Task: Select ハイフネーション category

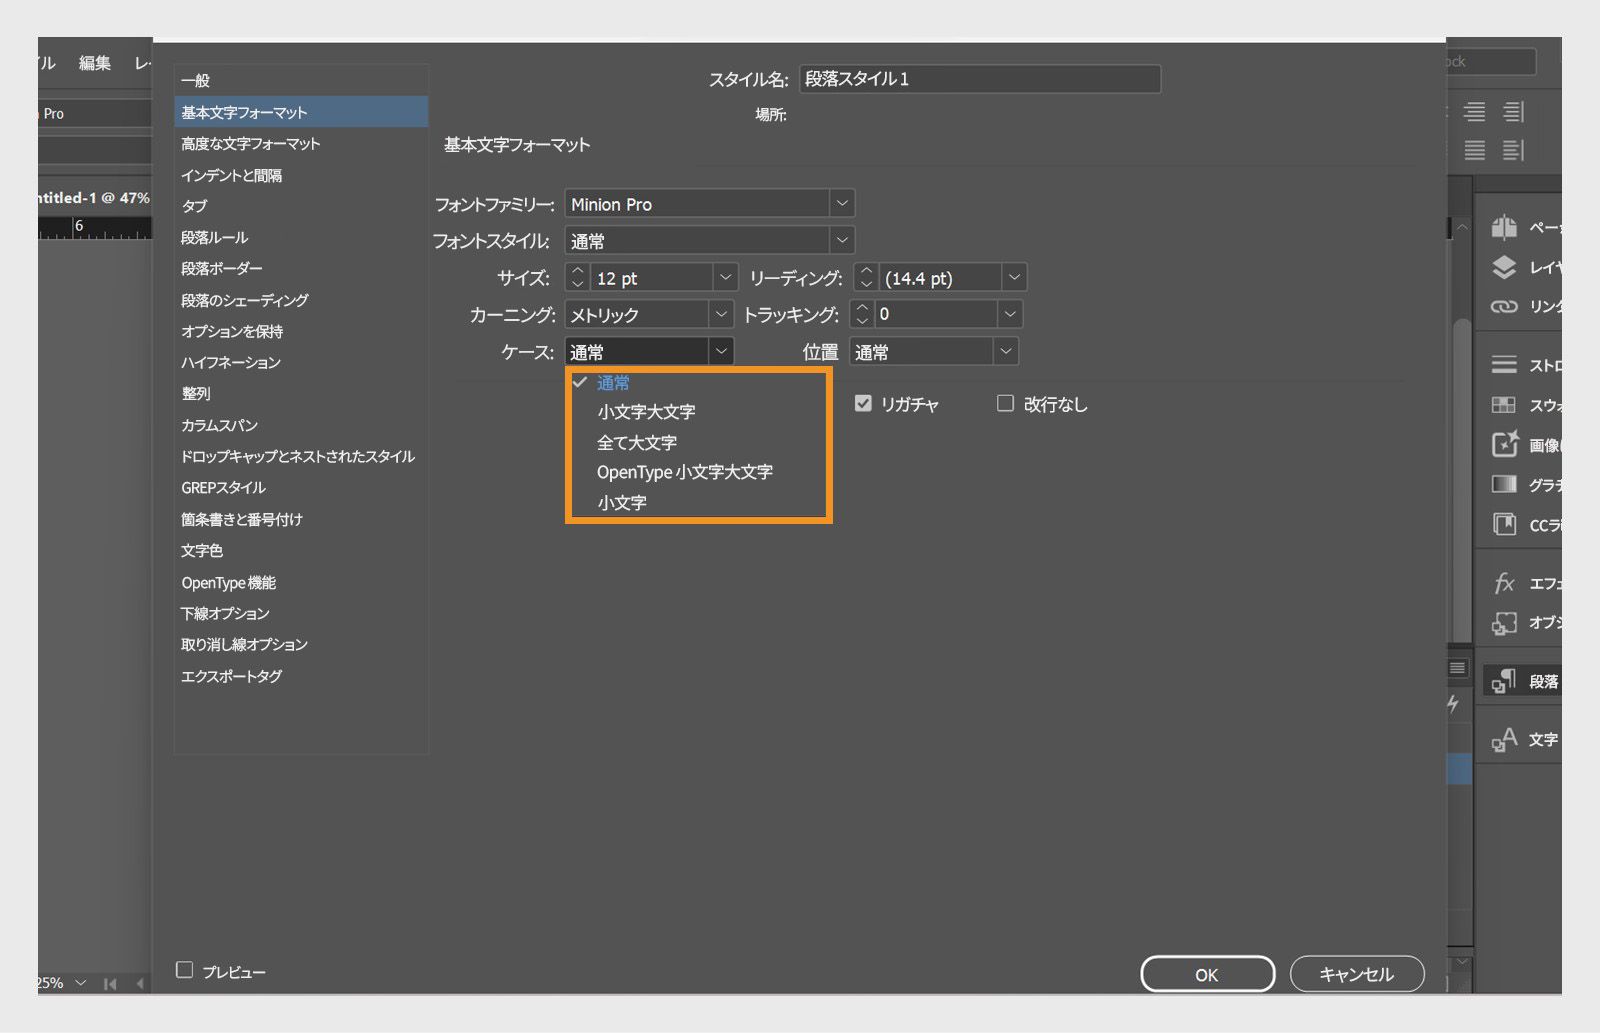Action: [301, 362]
